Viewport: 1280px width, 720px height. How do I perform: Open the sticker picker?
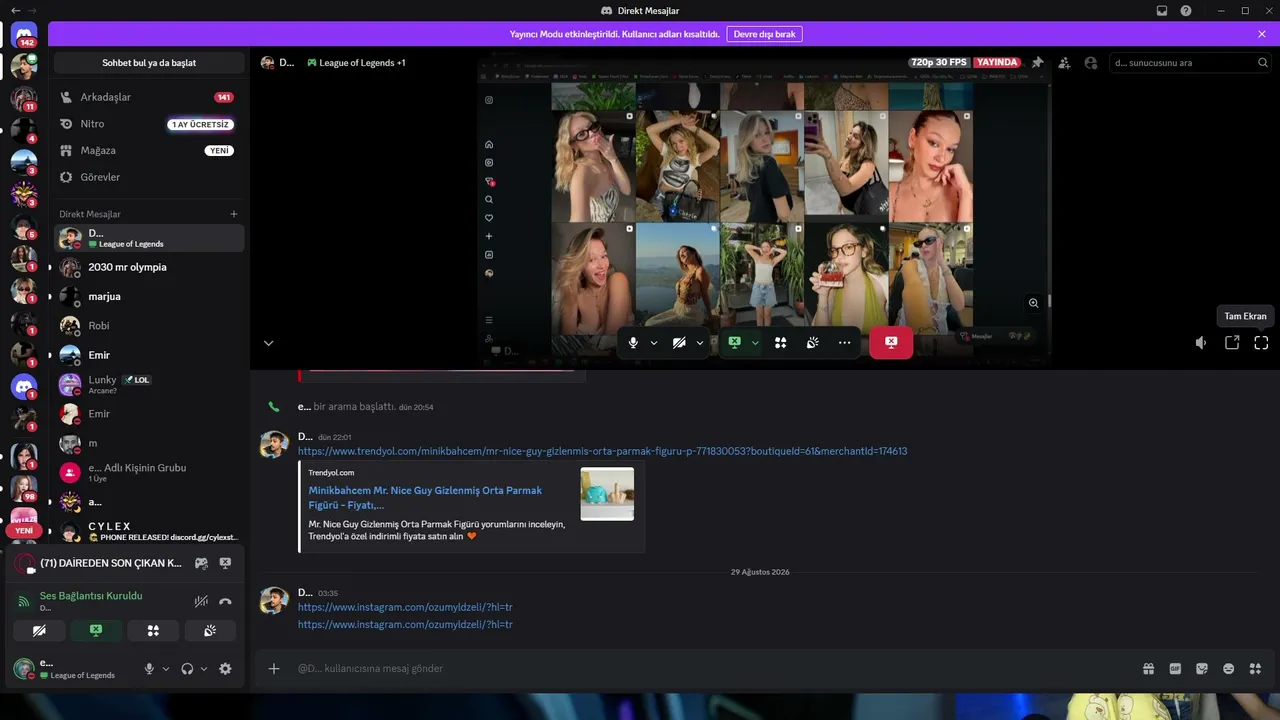pos(1202,669)
